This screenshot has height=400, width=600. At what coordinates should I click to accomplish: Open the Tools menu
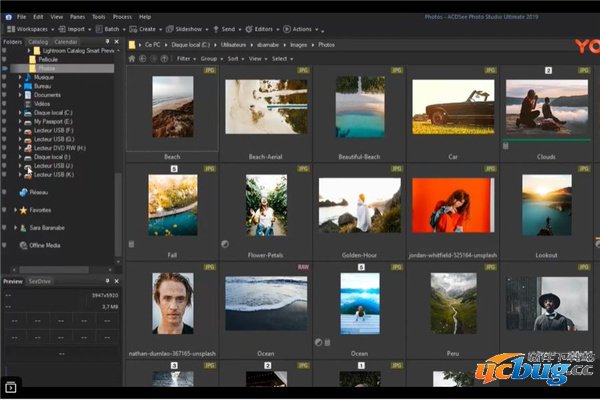click(99, 17)
